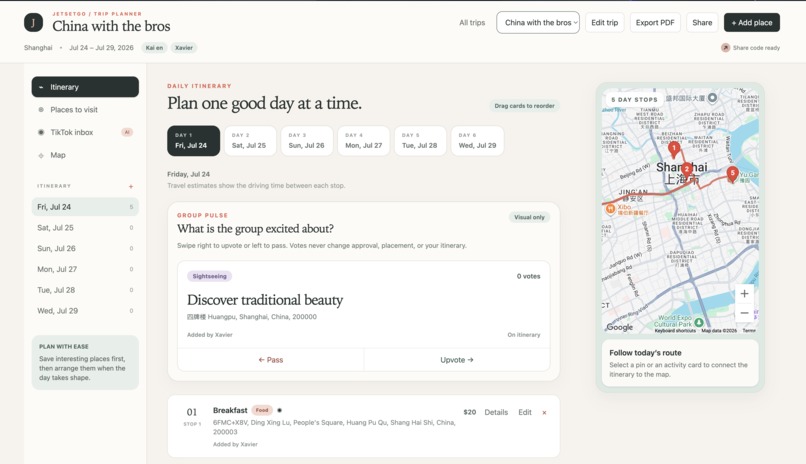Click the Follow today's route heading
This screenshot has height=464, width=806.
pos(645,352)
